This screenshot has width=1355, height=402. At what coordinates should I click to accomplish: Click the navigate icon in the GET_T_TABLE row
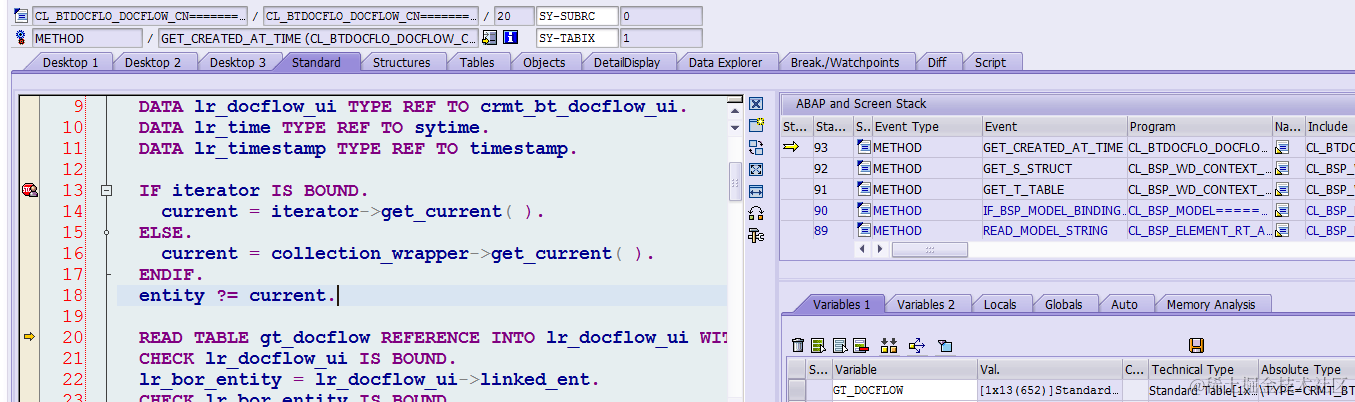(x=1282, y=189)
